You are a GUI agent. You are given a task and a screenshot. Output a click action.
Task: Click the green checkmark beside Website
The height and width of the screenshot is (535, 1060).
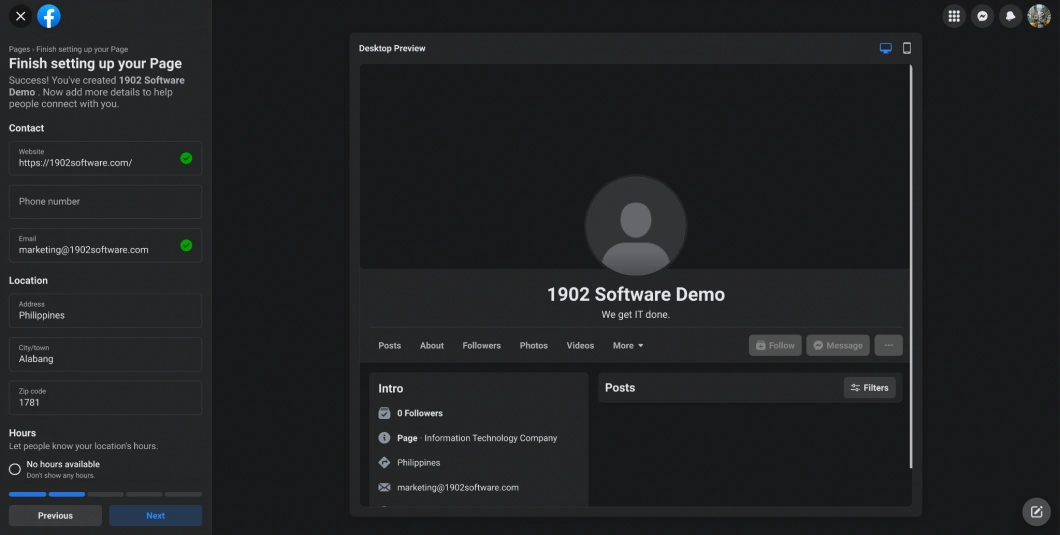click(x=186, y=158)
